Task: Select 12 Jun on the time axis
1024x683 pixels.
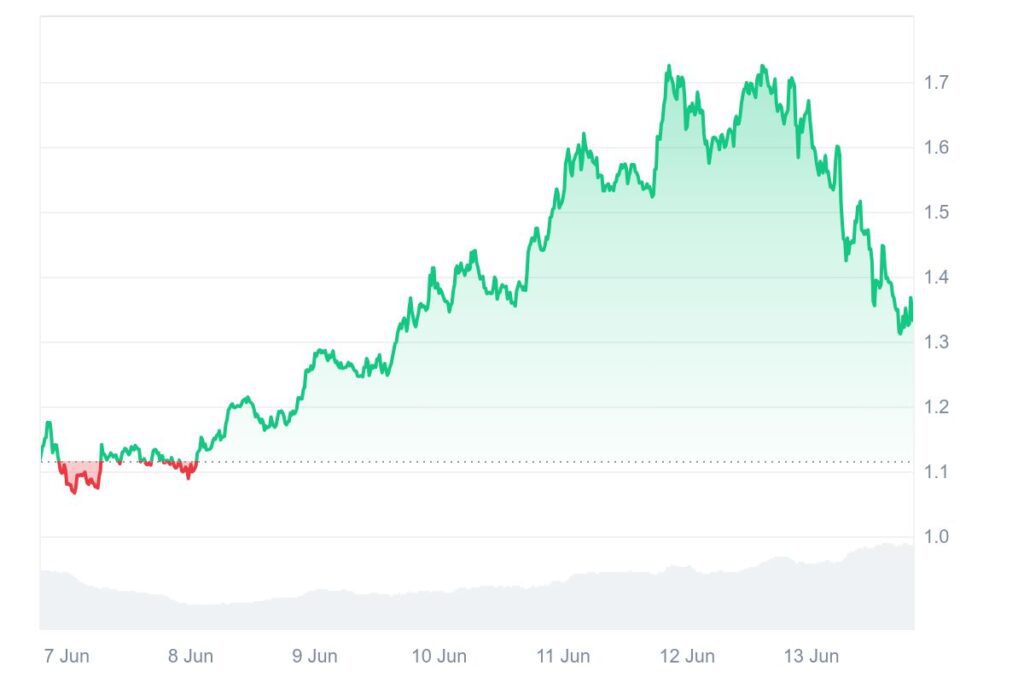Action: point(688,656)
